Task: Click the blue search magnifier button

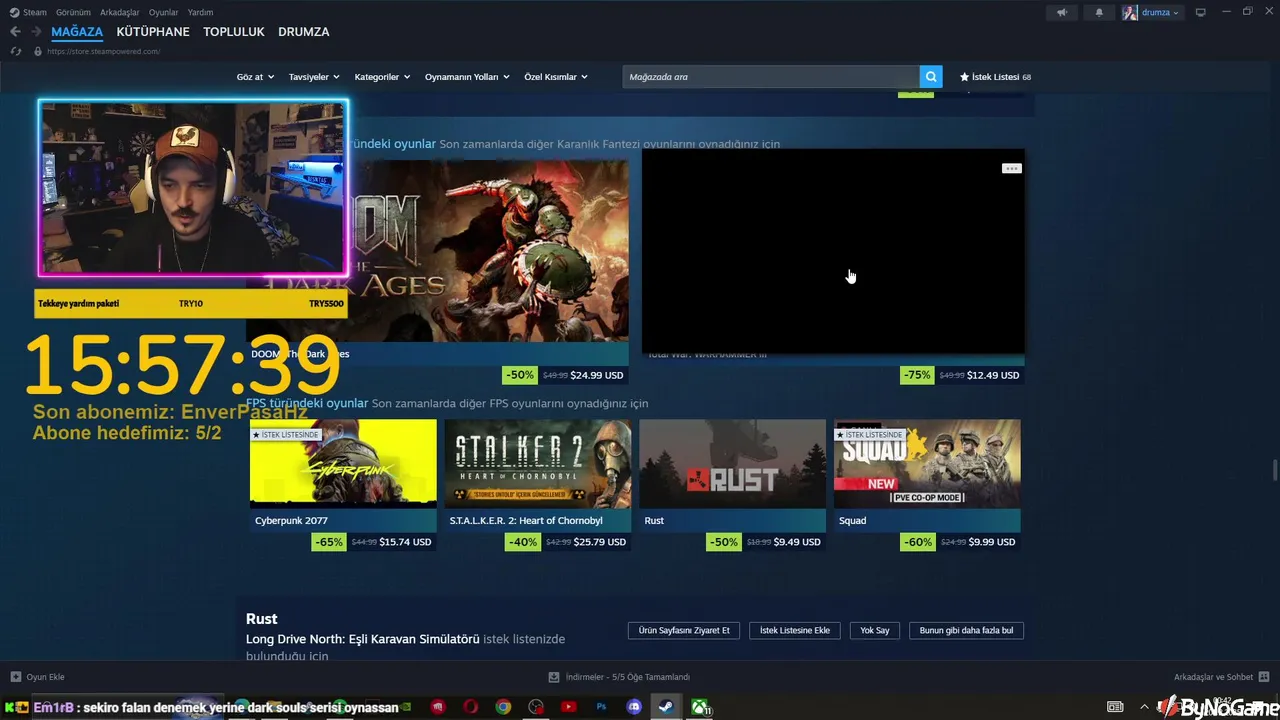Action: [931, 77]
